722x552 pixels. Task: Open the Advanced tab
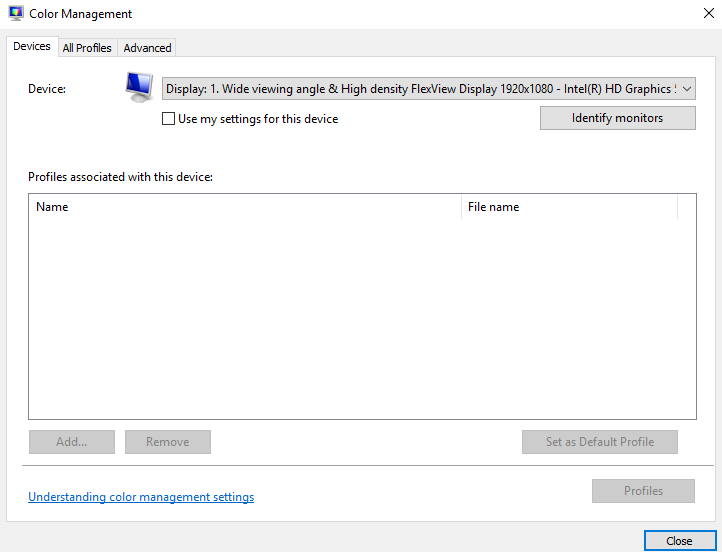pyautogui.click(x=147, y=48)
